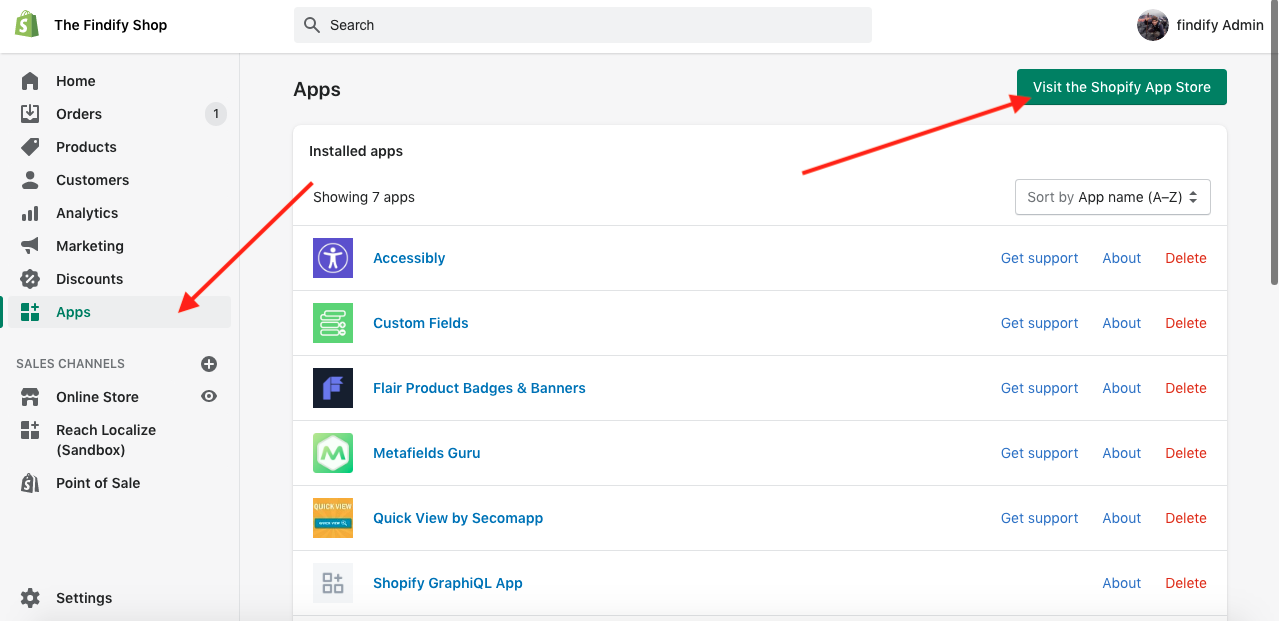Viewport: 1279px width, 621px height.
Task: Click the Shopify GraphiQL App icon
Action: pos(333,583)
